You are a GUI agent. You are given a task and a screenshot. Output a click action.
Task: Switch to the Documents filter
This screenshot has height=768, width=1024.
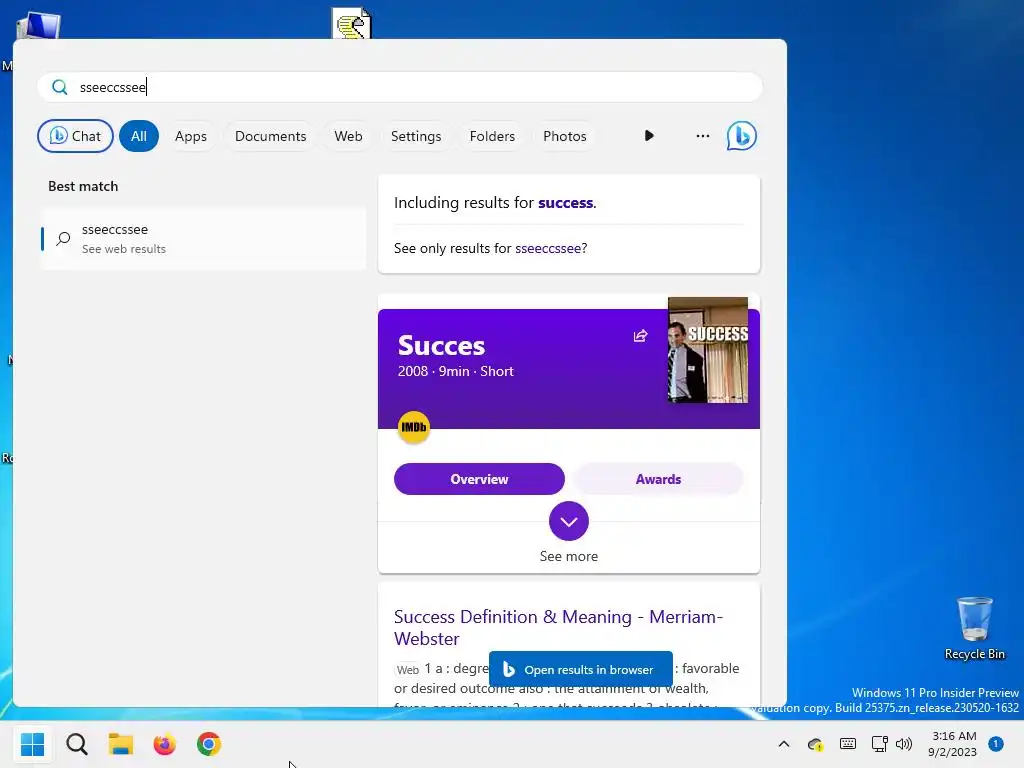point(270,136)
